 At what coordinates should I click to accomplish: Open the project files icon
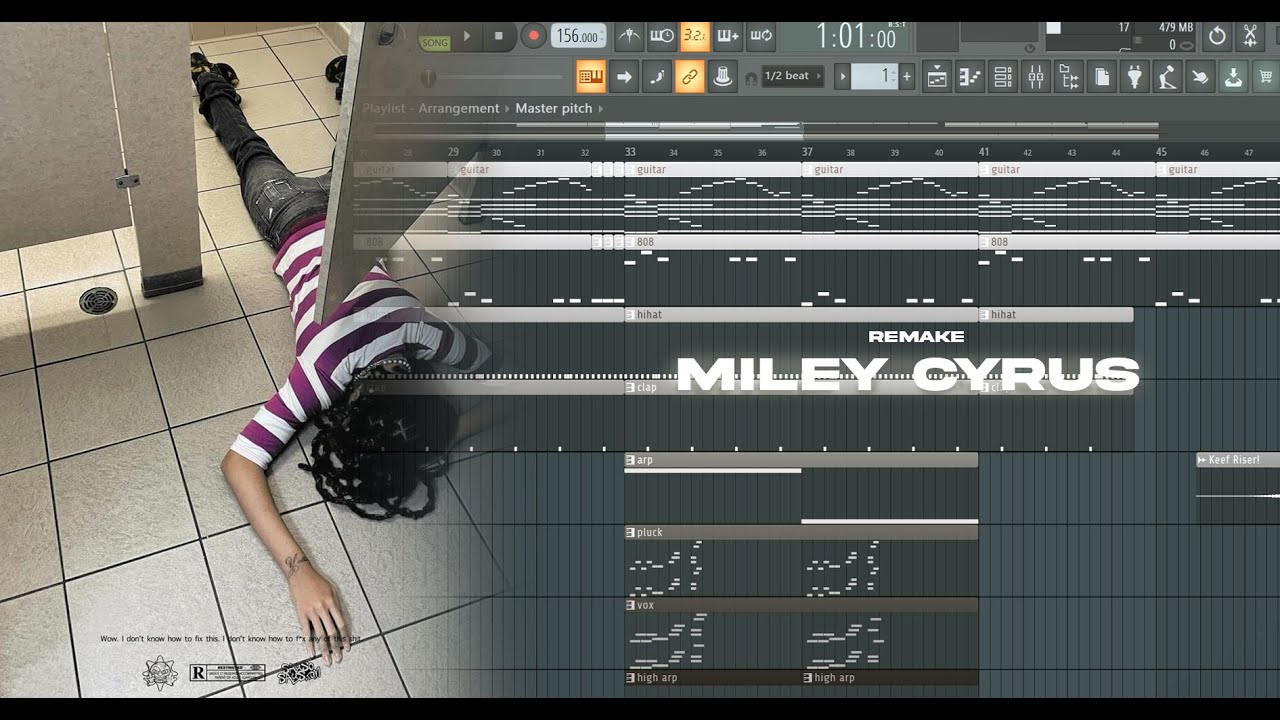tap(1102, 77)
